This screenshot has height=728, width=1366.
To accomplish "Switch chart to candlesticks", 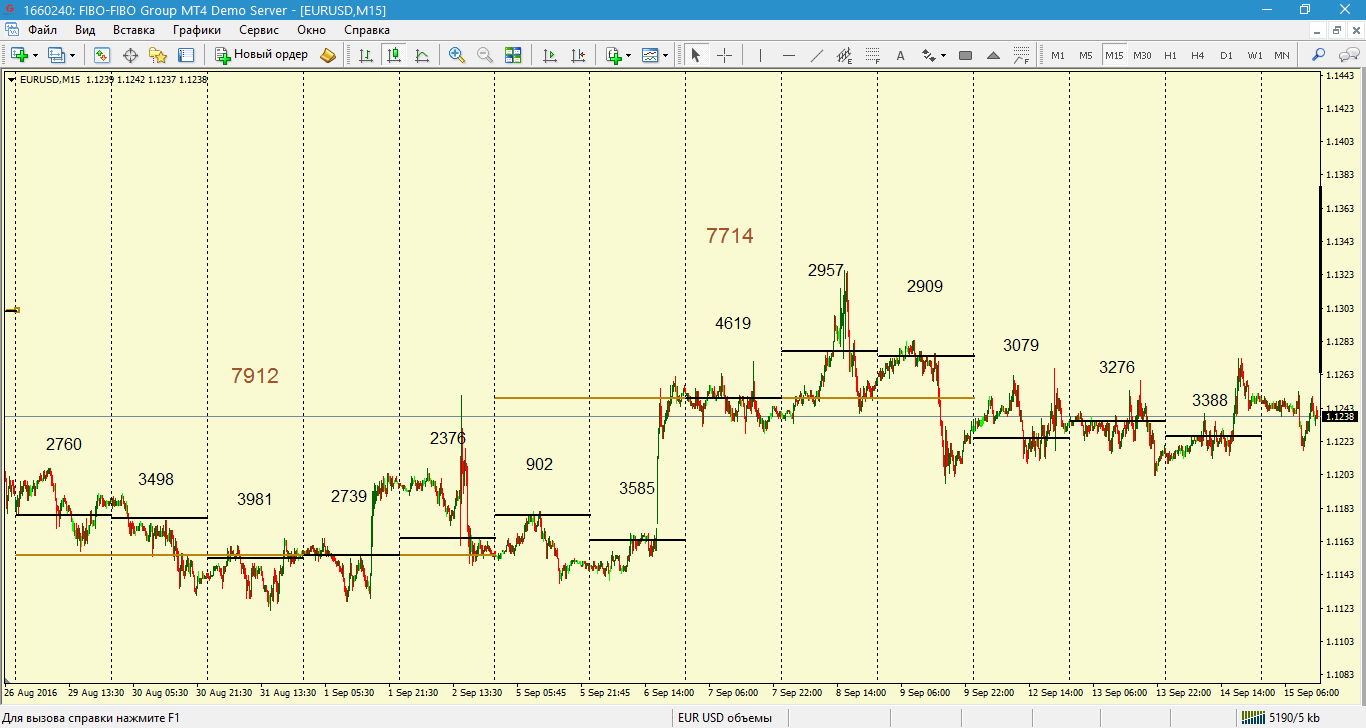I will tap(394, 55).
